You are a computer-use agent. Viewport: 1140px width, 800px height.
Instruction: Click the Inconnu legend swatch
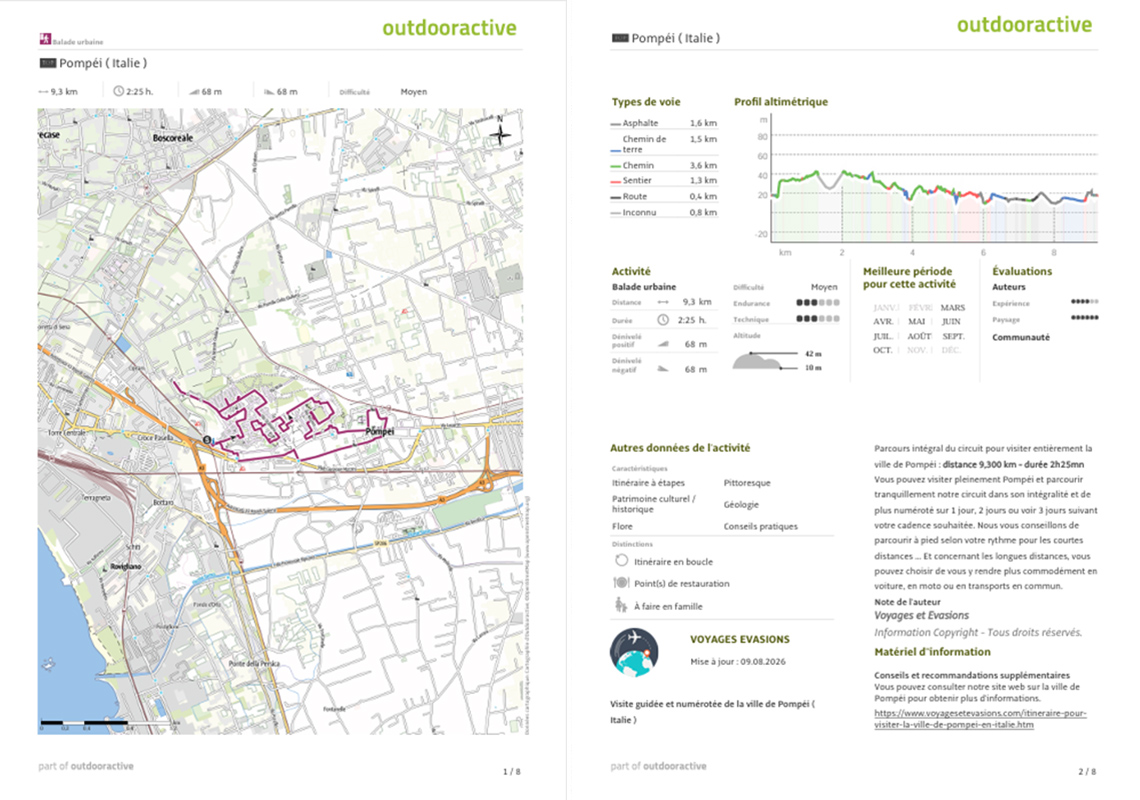(x=616, y=213)
